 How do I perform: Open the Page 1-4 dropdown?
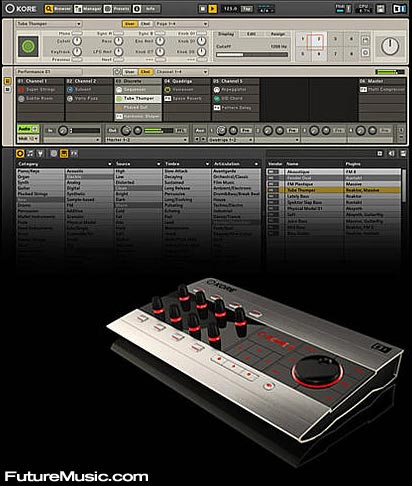181,24
